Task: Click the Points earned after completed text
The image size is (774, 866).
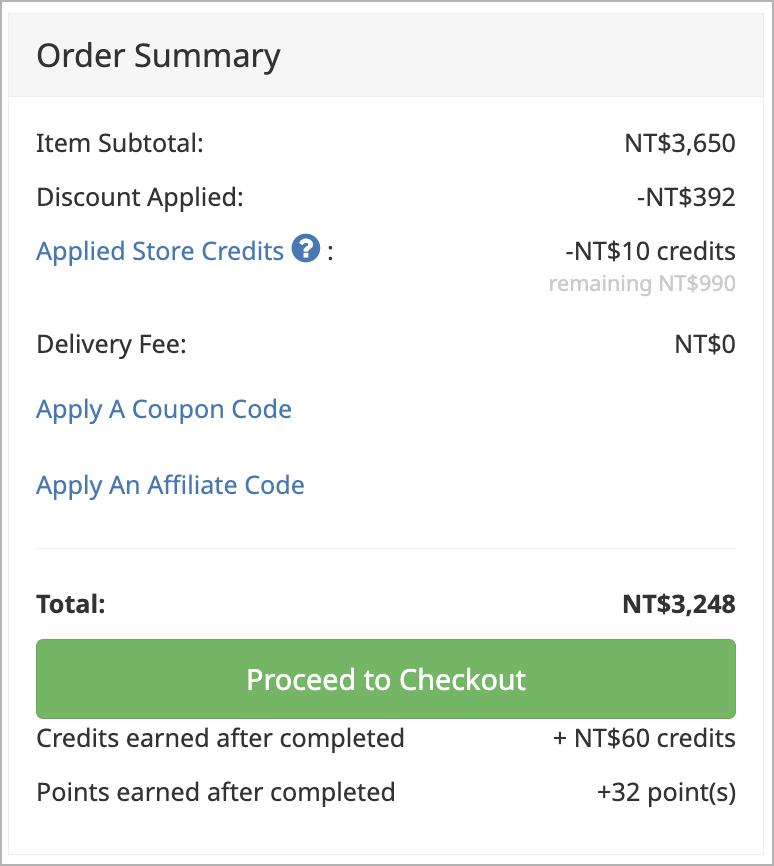Action: click(216, 793)
